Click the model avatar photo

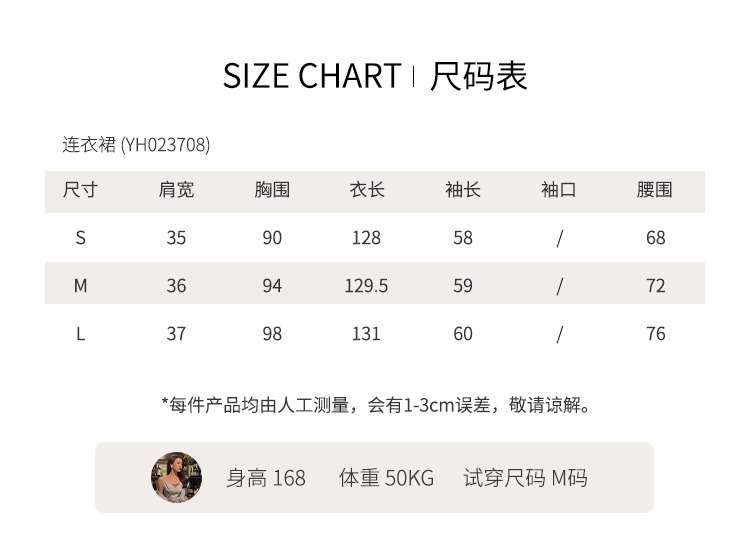tap(176, 477)
